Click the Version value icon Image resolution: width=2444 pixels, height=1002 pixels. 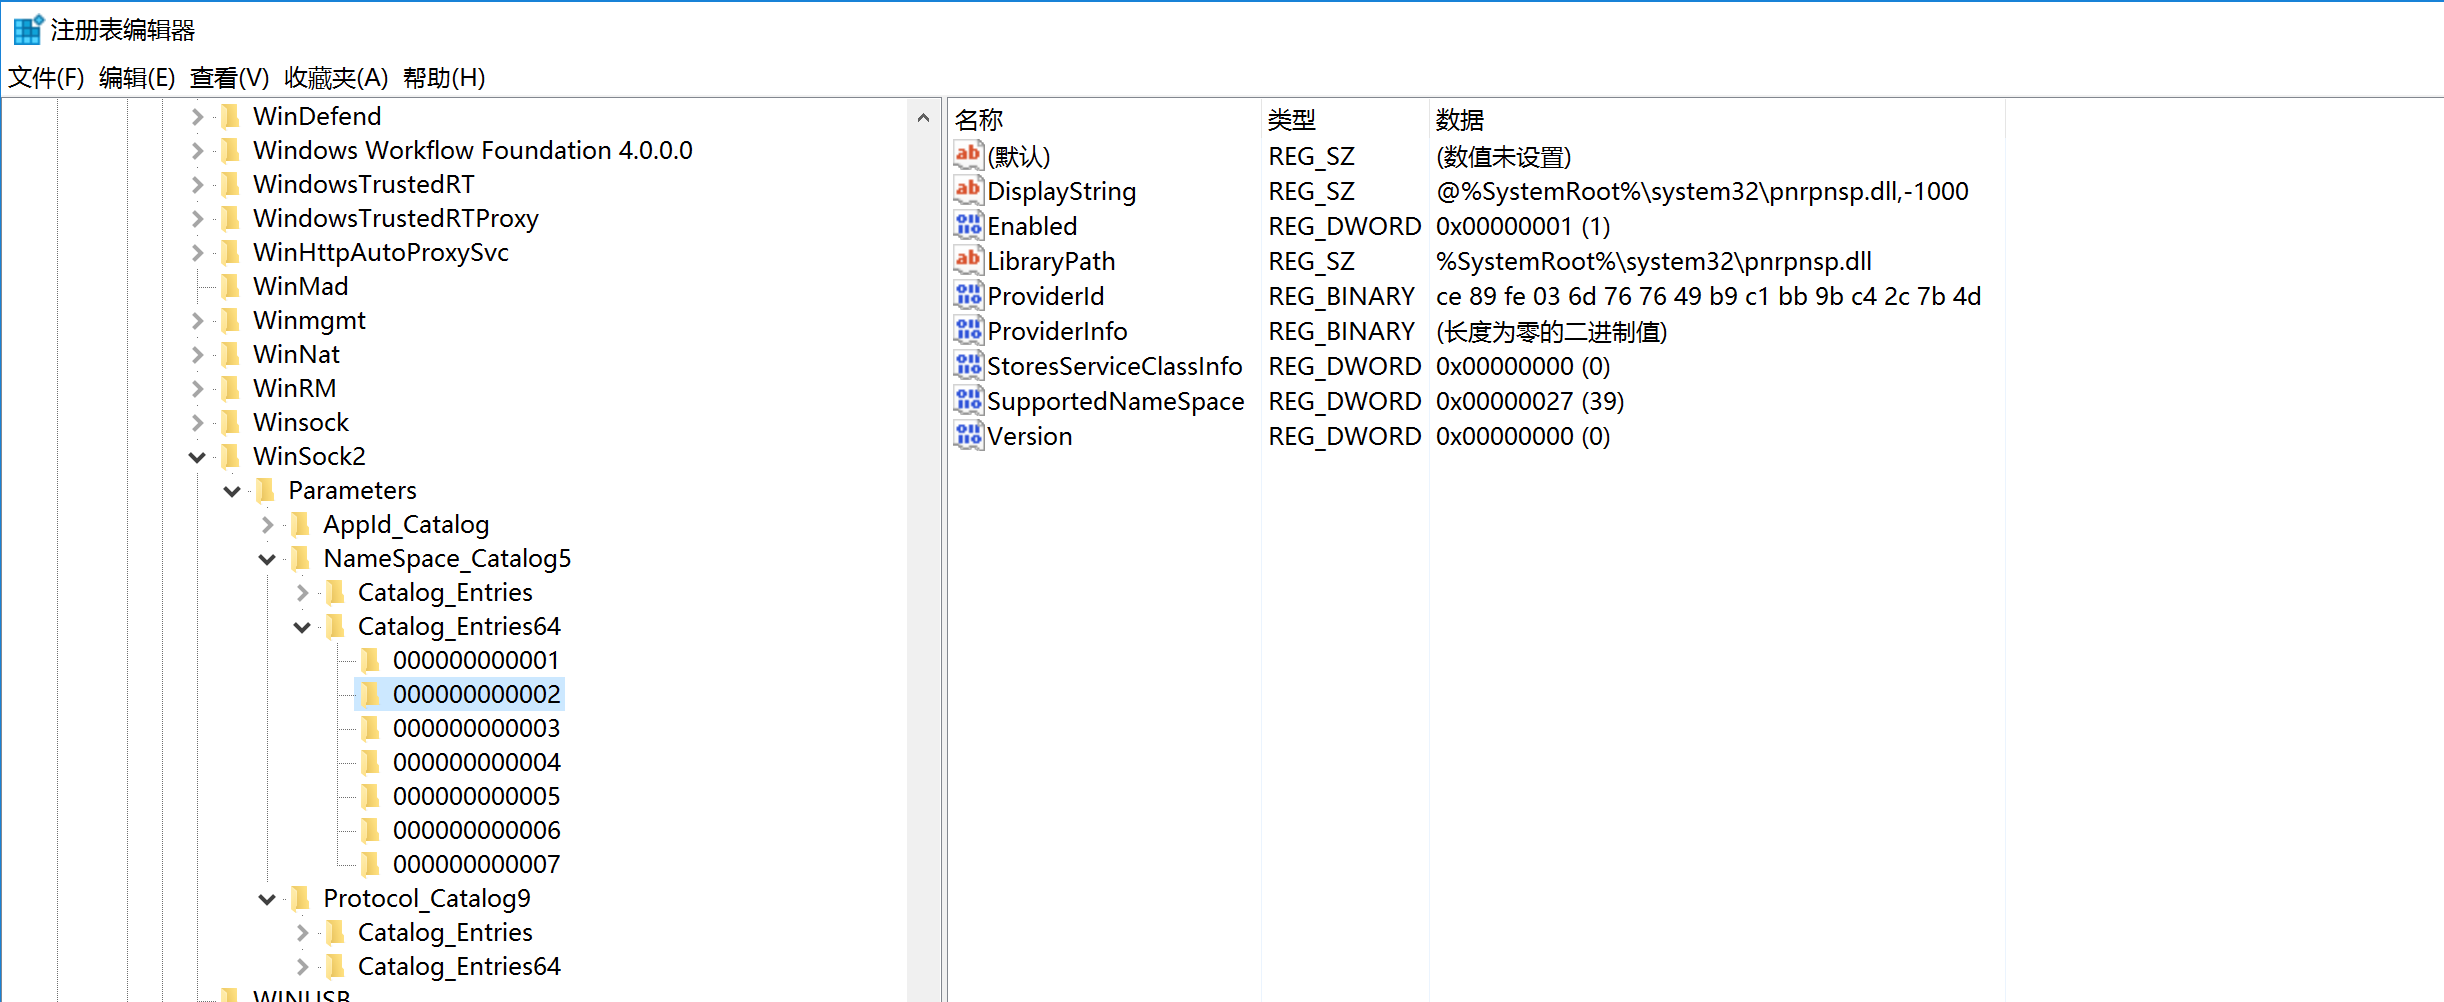(967, 435)
